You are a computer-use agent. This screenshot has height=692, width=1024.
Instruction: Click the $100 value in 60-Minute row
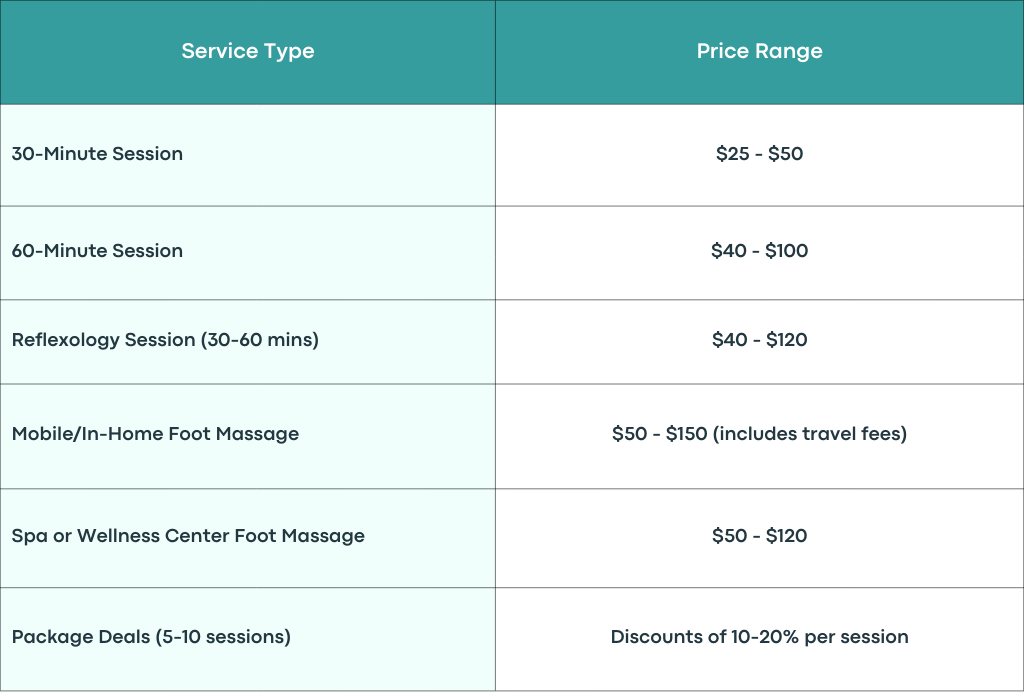(x=786, y=251)
